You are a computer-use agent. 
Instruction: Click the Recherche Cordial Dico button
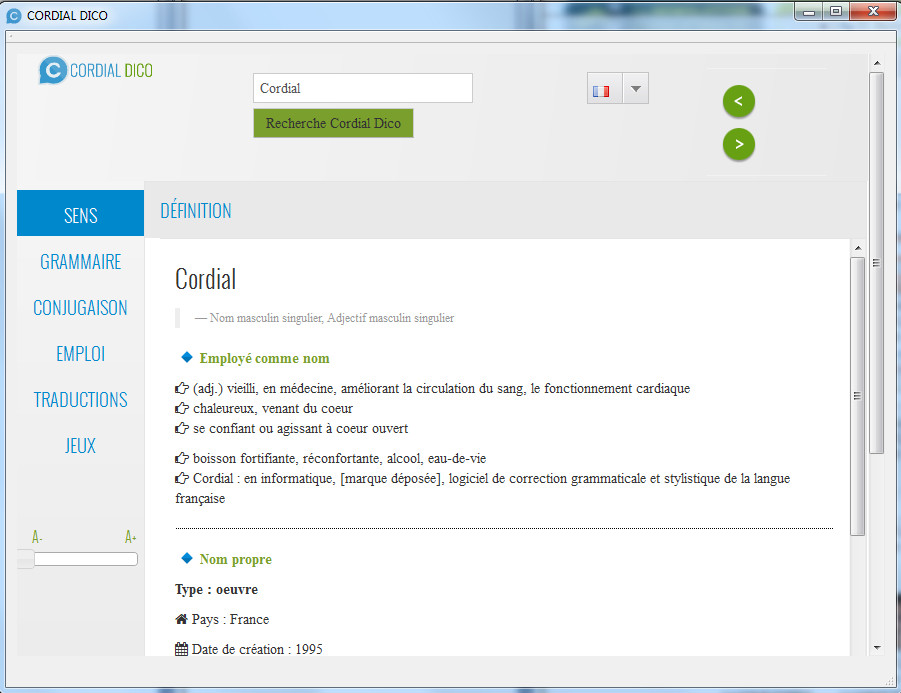click(333, 123)
